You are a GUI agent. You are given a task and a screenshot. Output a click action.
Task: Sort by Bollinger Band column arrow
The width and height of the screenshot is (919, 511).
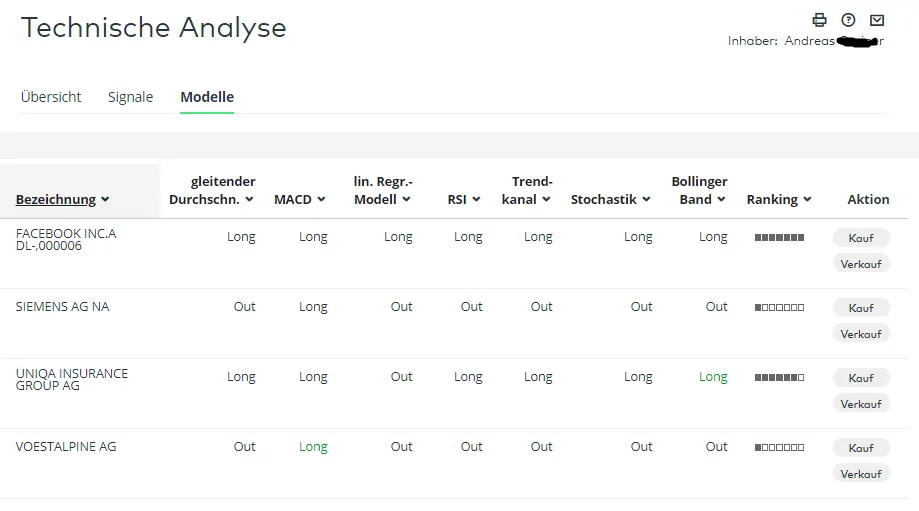[721, 200]
